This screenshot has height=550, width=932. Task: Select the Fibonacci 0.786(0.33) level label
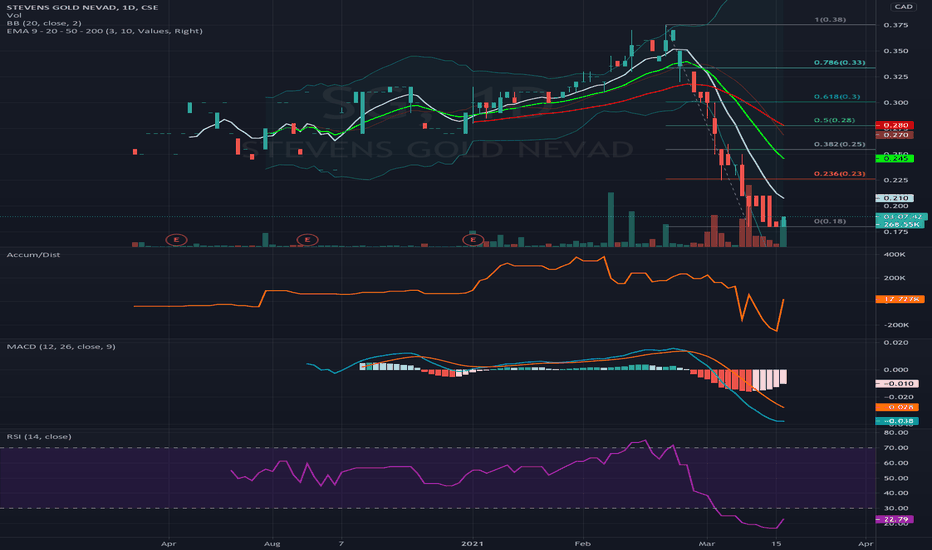point(840,62)
